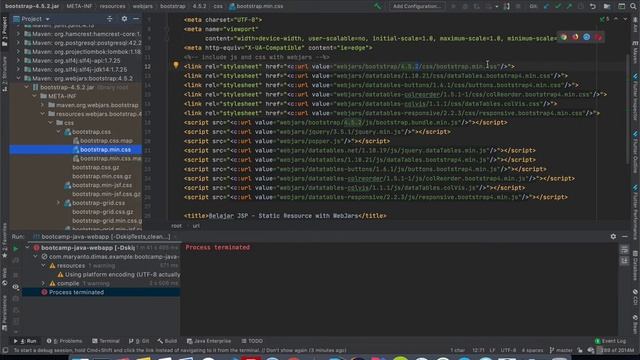Viewport: 640px width, 360px height.
Task: Click the webjars breadcrumb in navigation bar
Action: pos(142,6)
